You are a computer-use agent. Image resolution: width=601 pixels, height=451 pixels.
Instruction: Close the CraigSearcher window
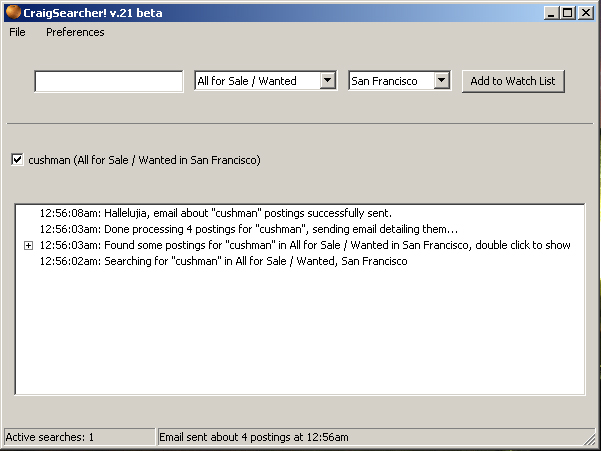tap(585, 12)
